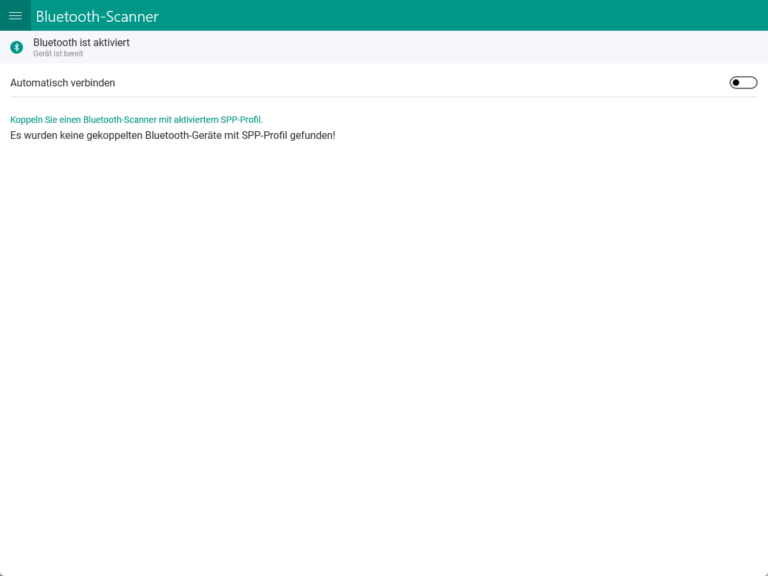768x576 pixels.
Task: Click the word 'aktiviert' in Bluetooth status
Action: [x=110, y=43]
